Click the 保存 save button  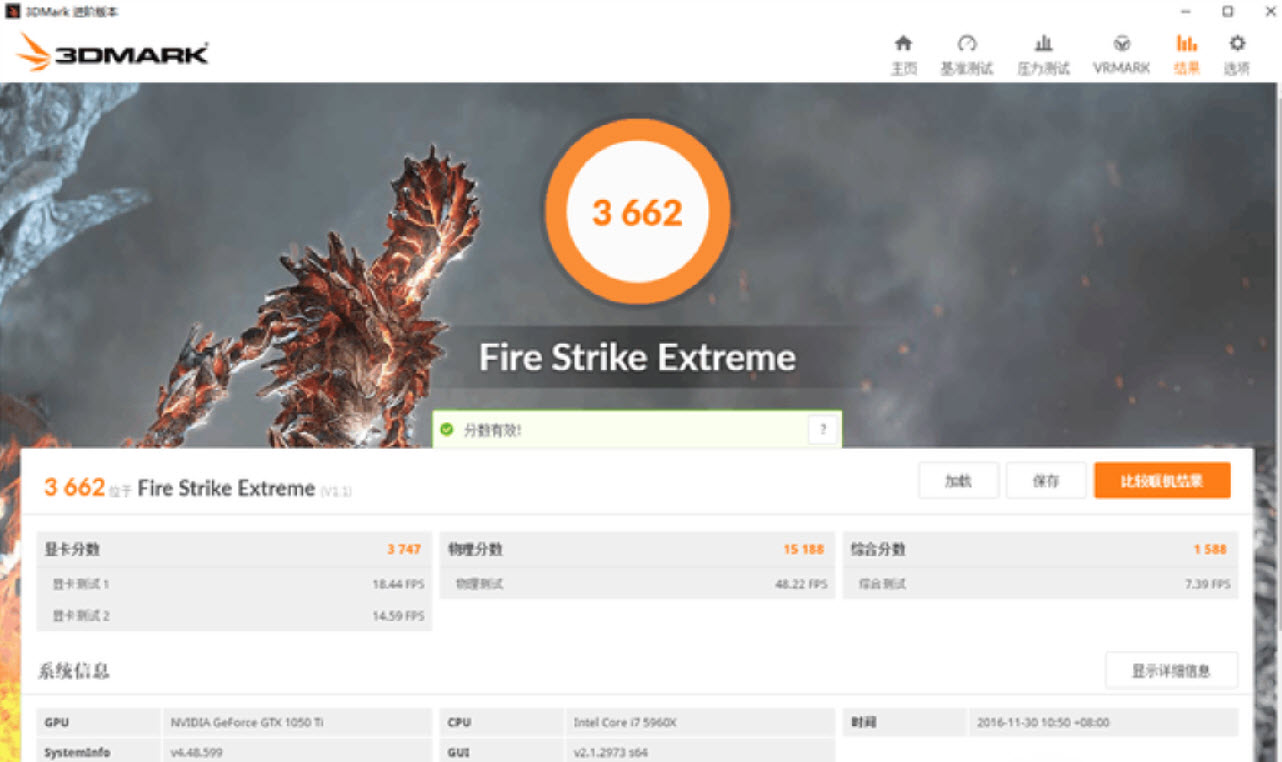coord(1046,481)
